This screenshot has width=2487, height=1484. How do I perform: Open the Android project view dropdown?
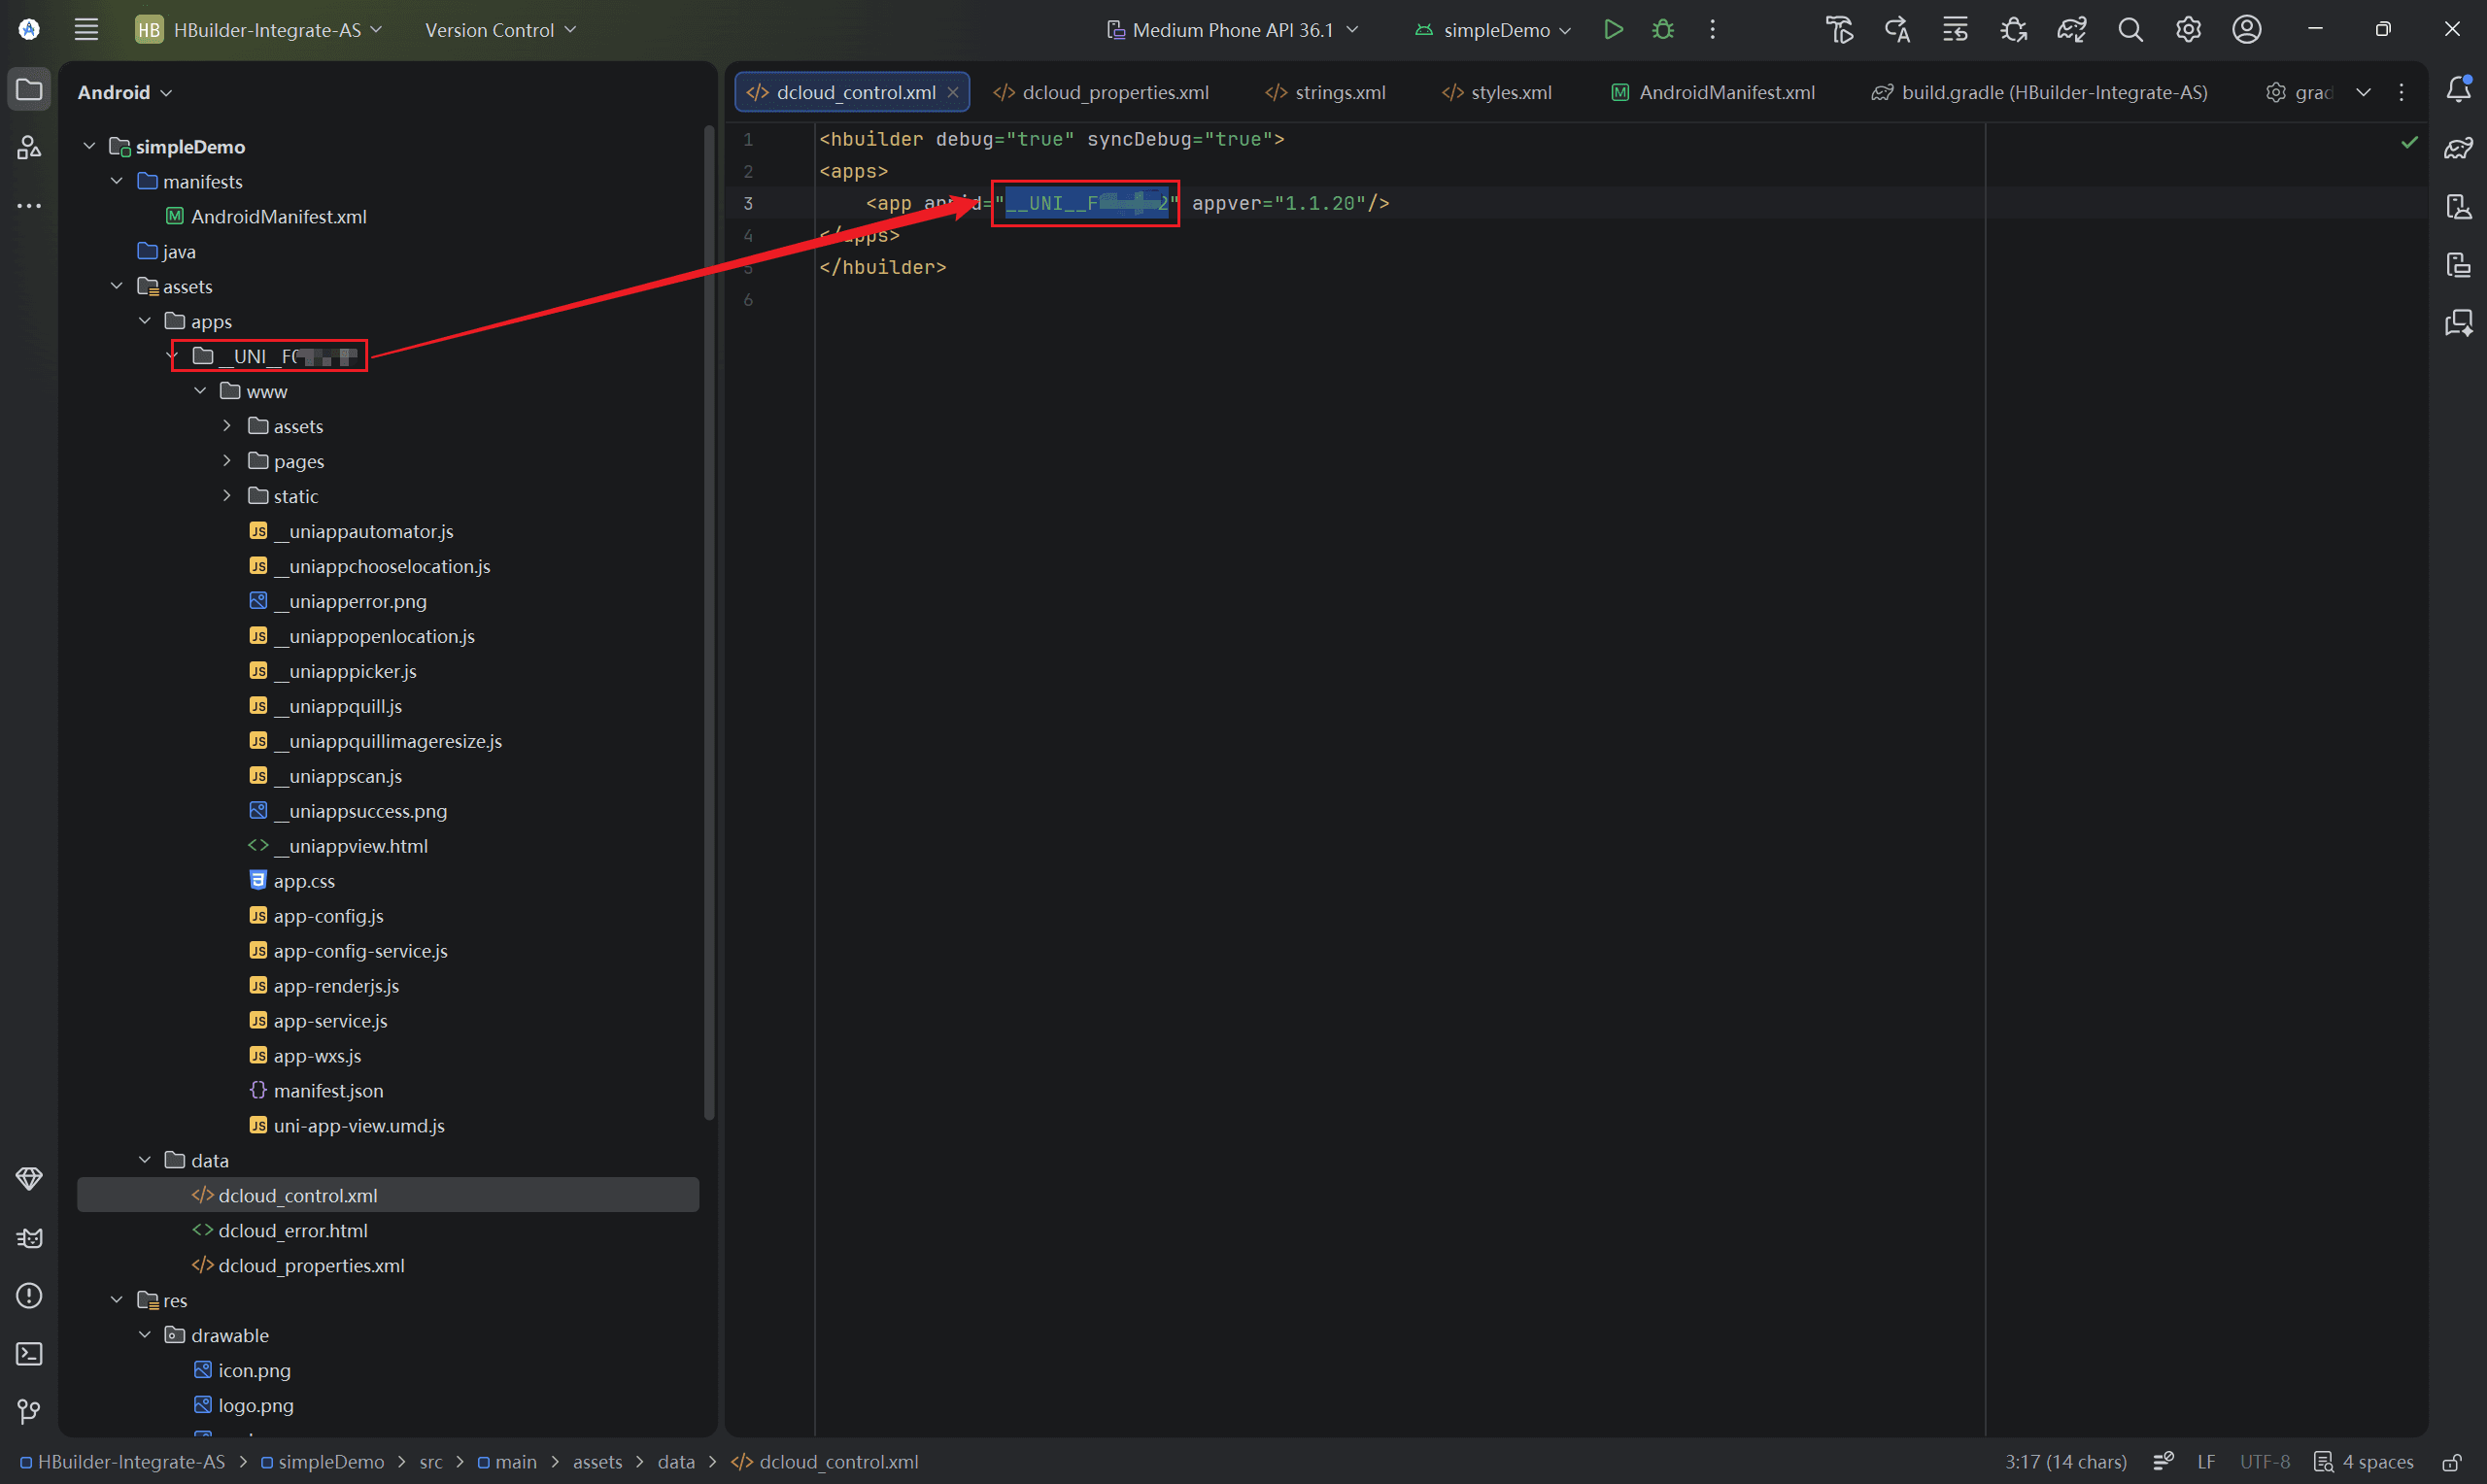pyautogui.click(x=125, y=92)
